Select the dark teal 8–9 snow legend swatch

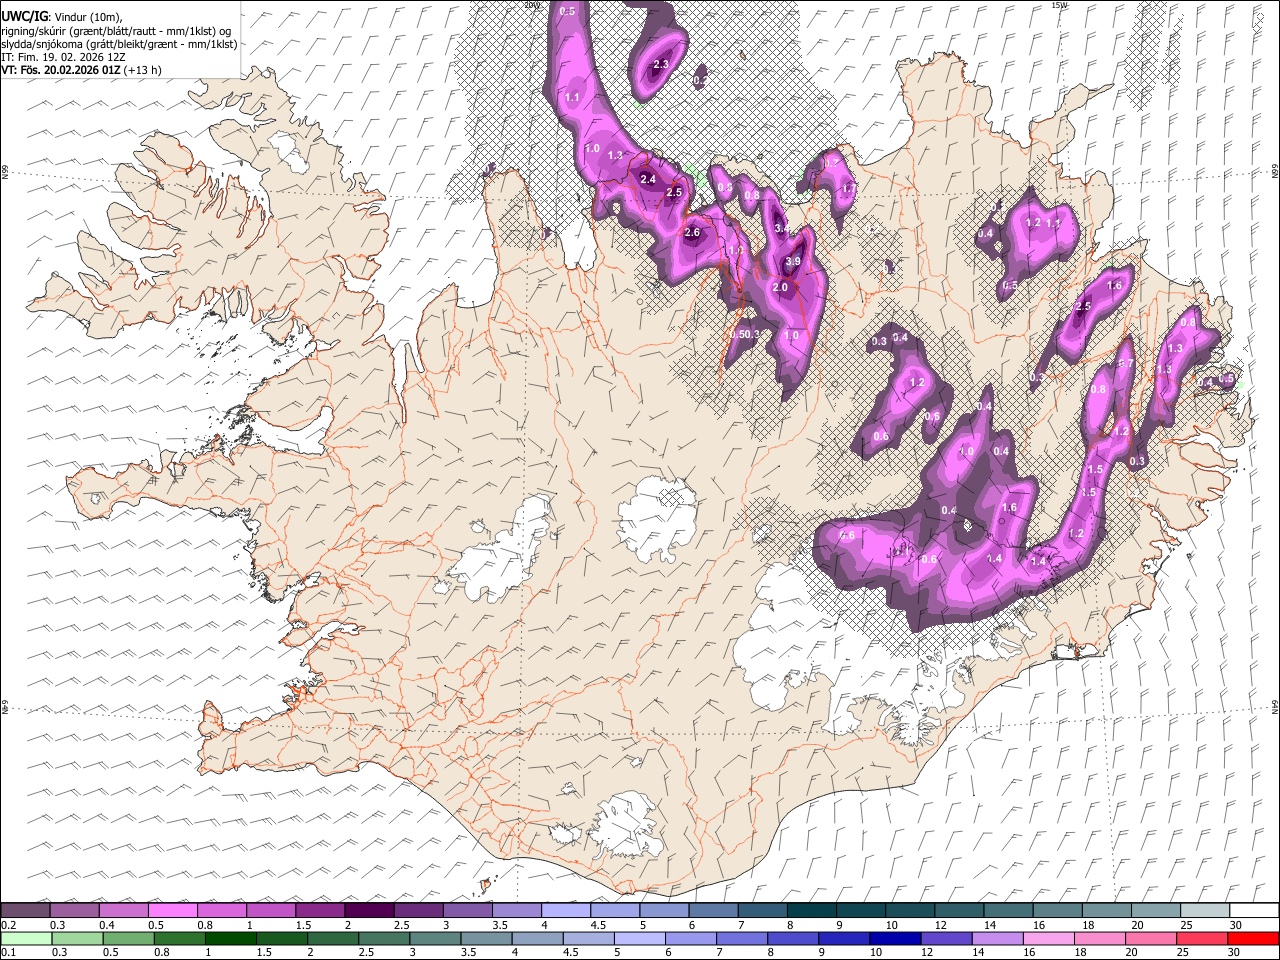pyautogui.click(x=812, y=911)
